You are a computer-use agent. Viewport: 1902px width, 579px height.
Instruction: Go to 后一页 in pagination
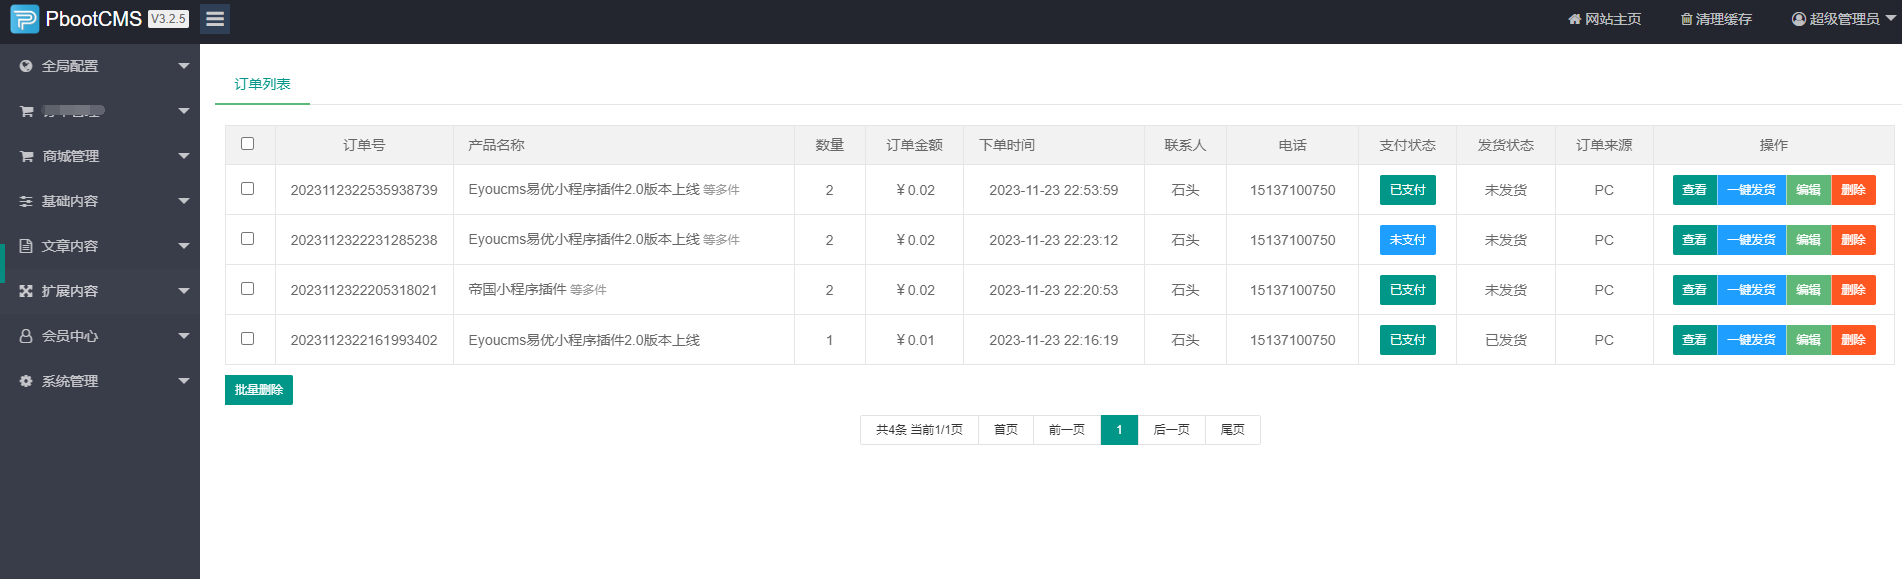click(x=1171, y=430)
